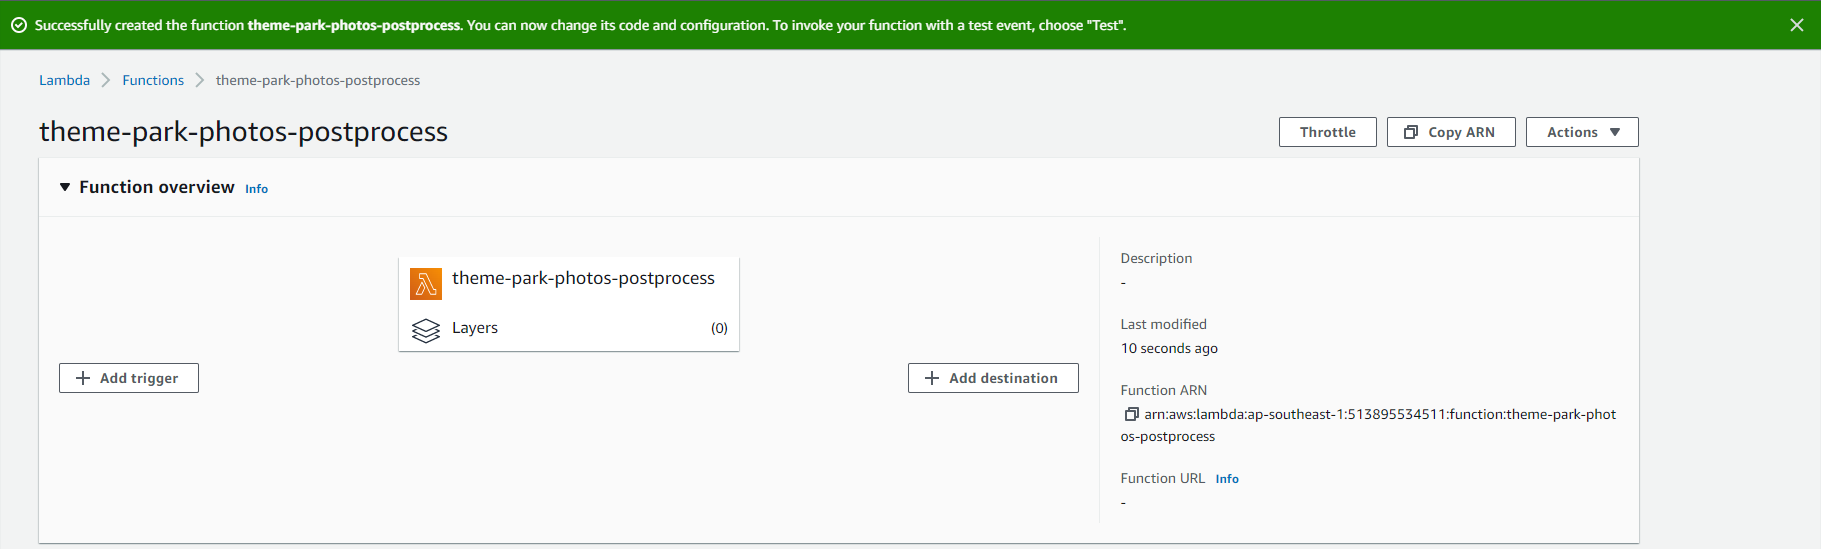This screenshot has height=549, width=1821.
Task: Click the Function ARN label
Action: click(1163, 390)
